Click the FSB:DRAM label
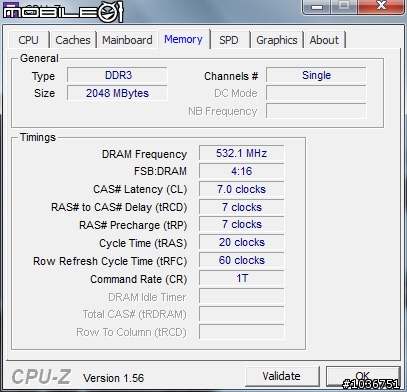The image size is (407, 392). 160,171
